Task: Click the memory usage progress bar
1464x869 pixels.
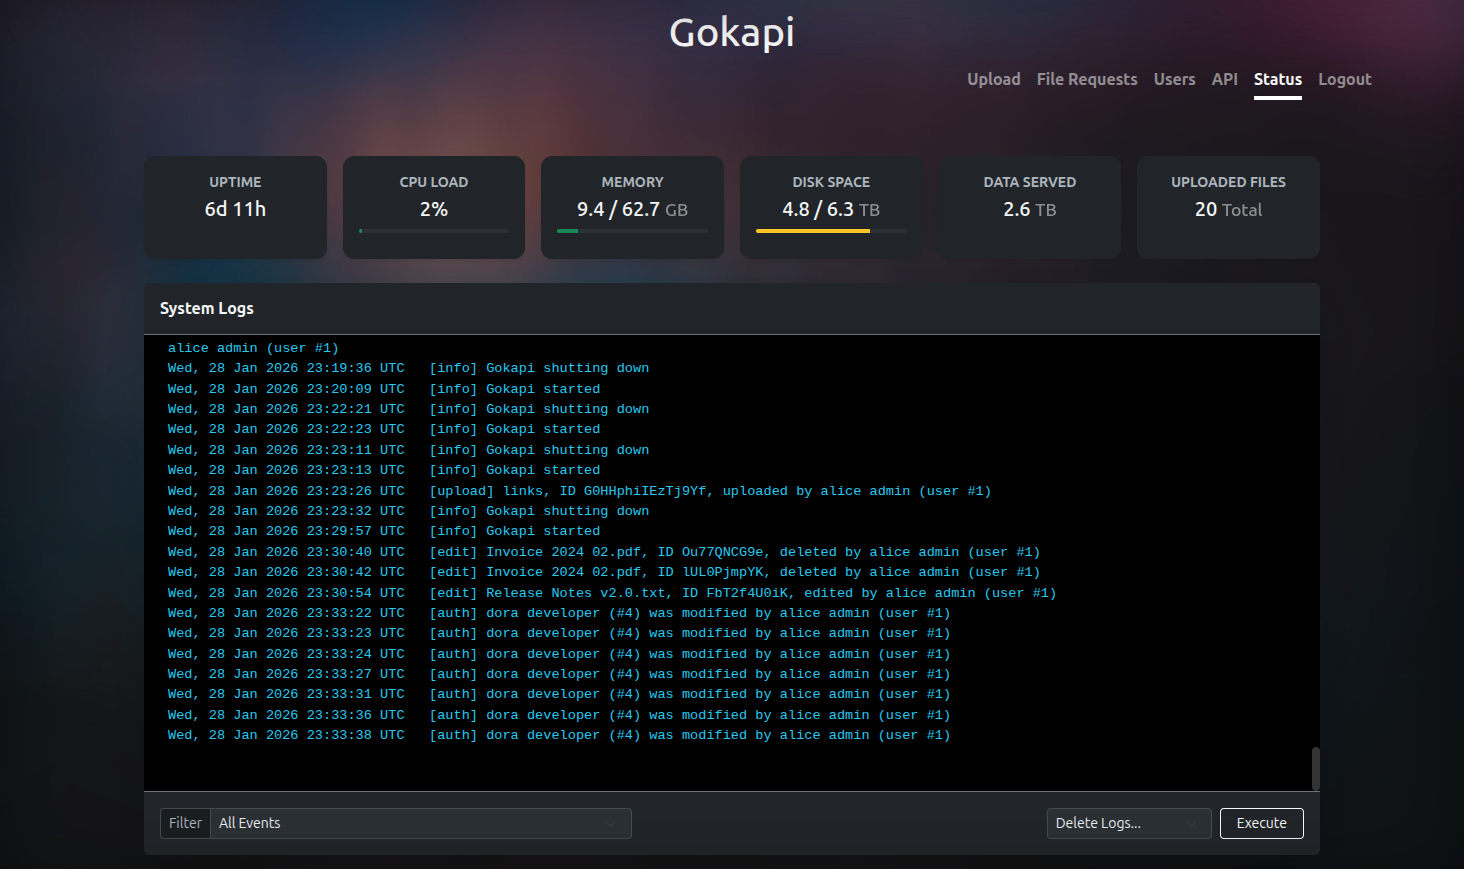Action: tap(632, 231)
